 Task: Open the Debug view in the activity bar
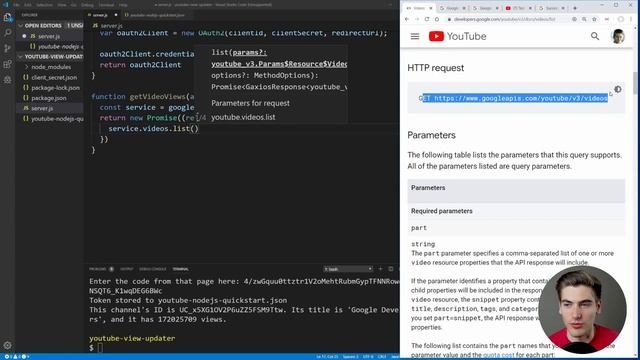pos(7,80)
